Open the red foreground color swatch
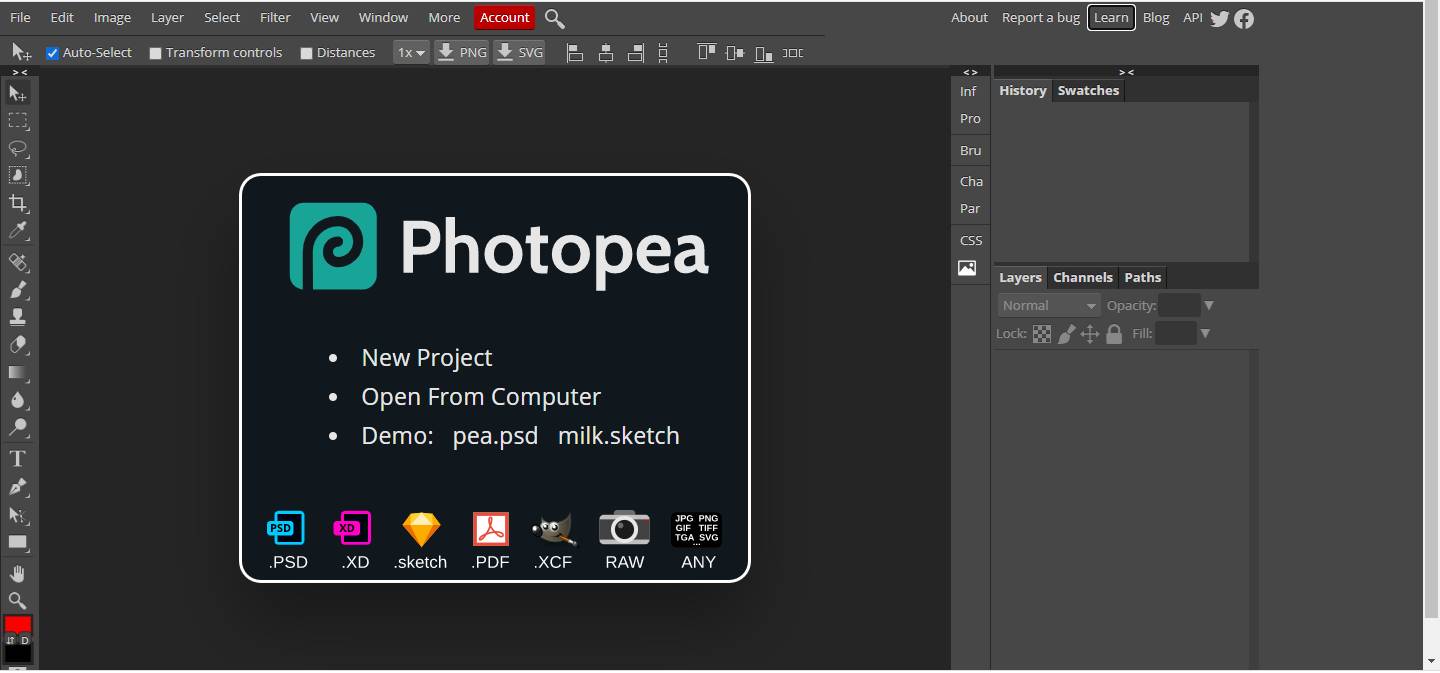The width and height of the screenshot is (1440, 673). point(18,624)
